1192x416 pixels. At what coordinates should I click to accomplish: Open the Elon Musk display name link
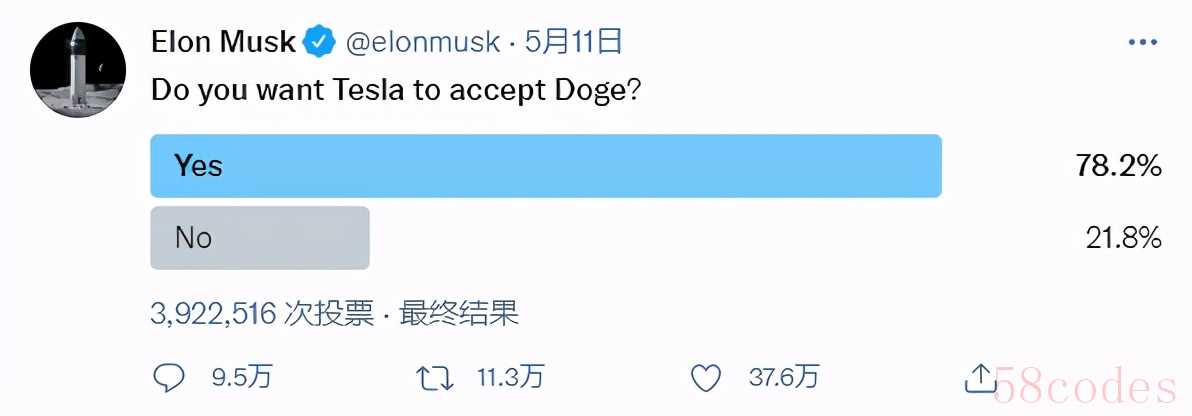click(224, 43)
